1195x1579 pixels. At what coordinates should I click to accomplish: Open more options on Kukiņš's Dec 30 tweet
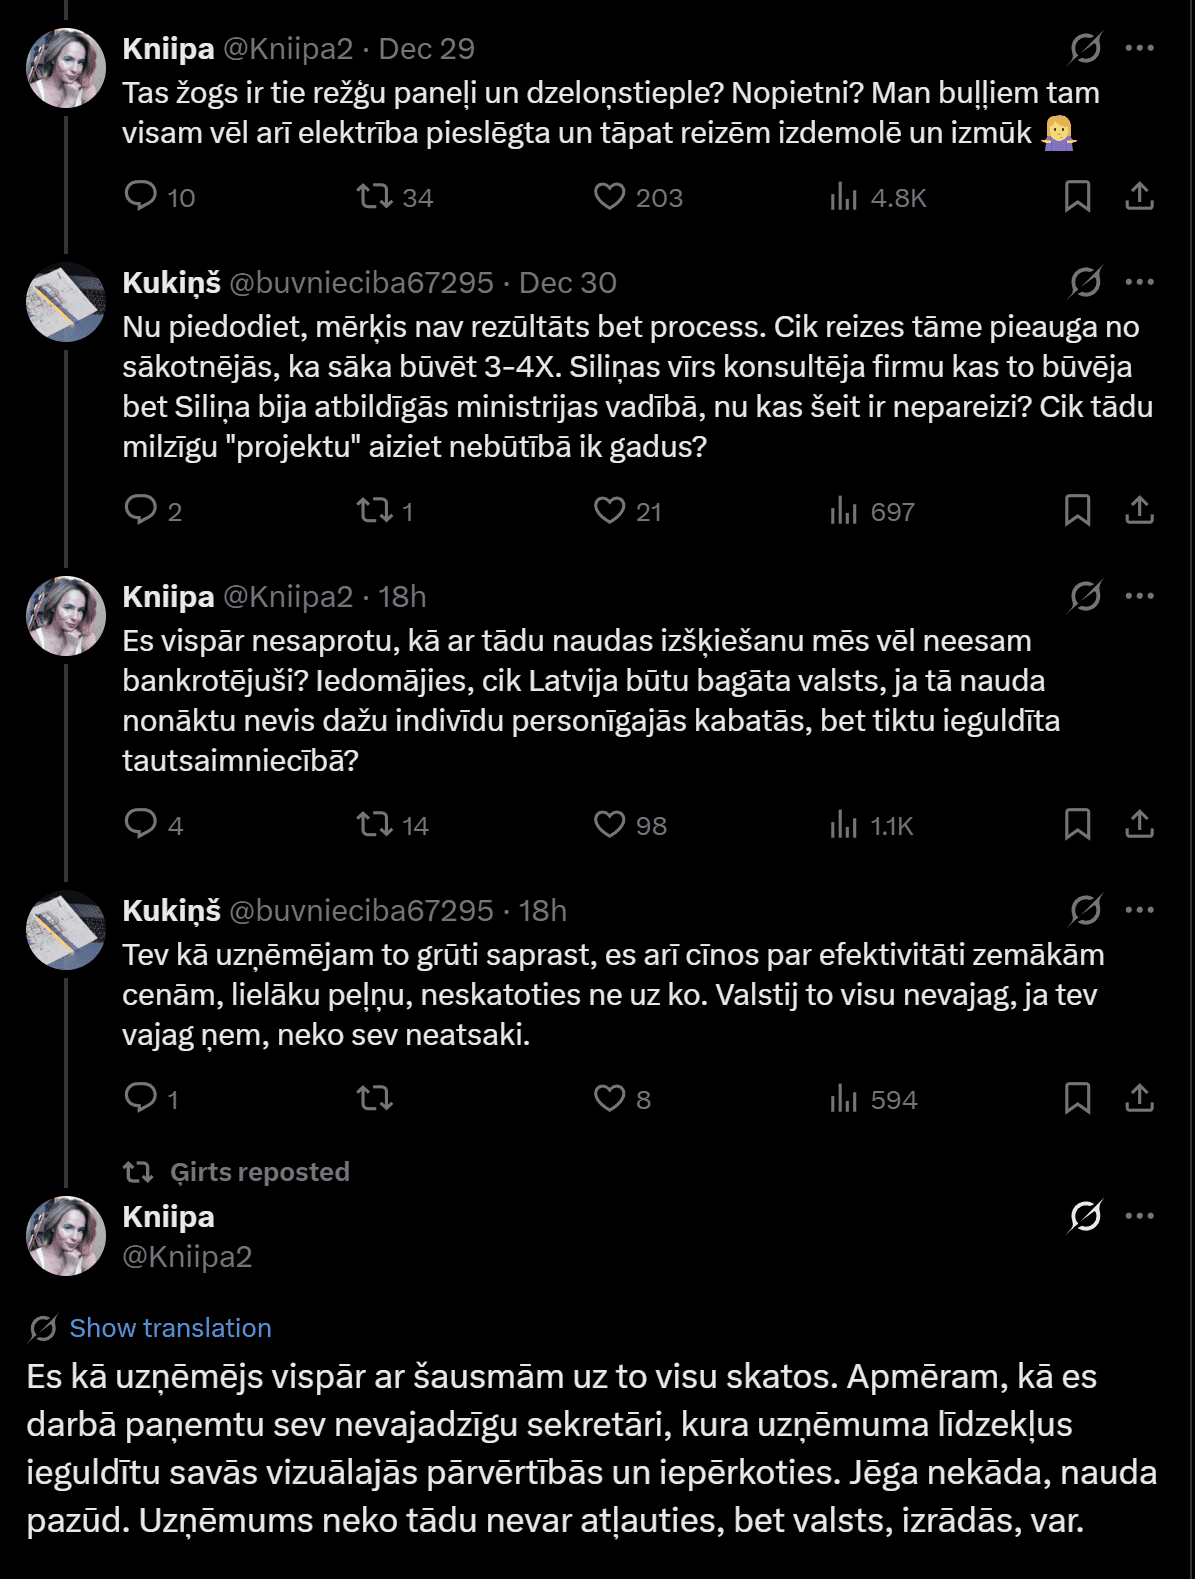point(1139,282)
